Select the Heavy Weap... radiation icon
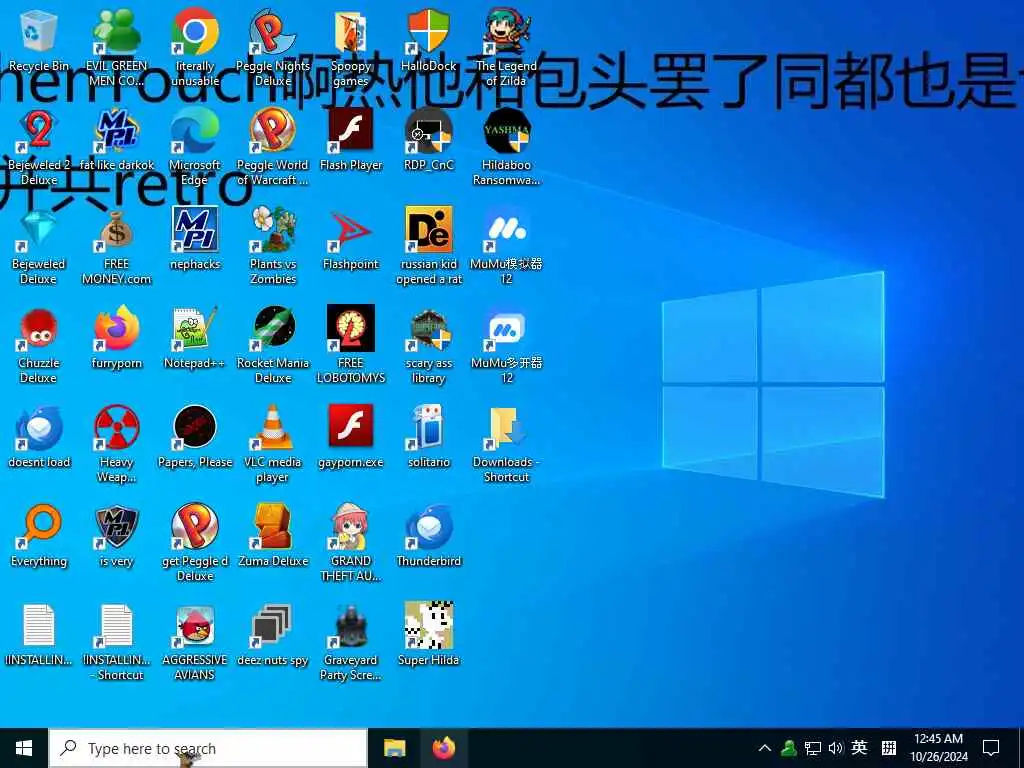 pyautogui.click(x=116, y=428)
